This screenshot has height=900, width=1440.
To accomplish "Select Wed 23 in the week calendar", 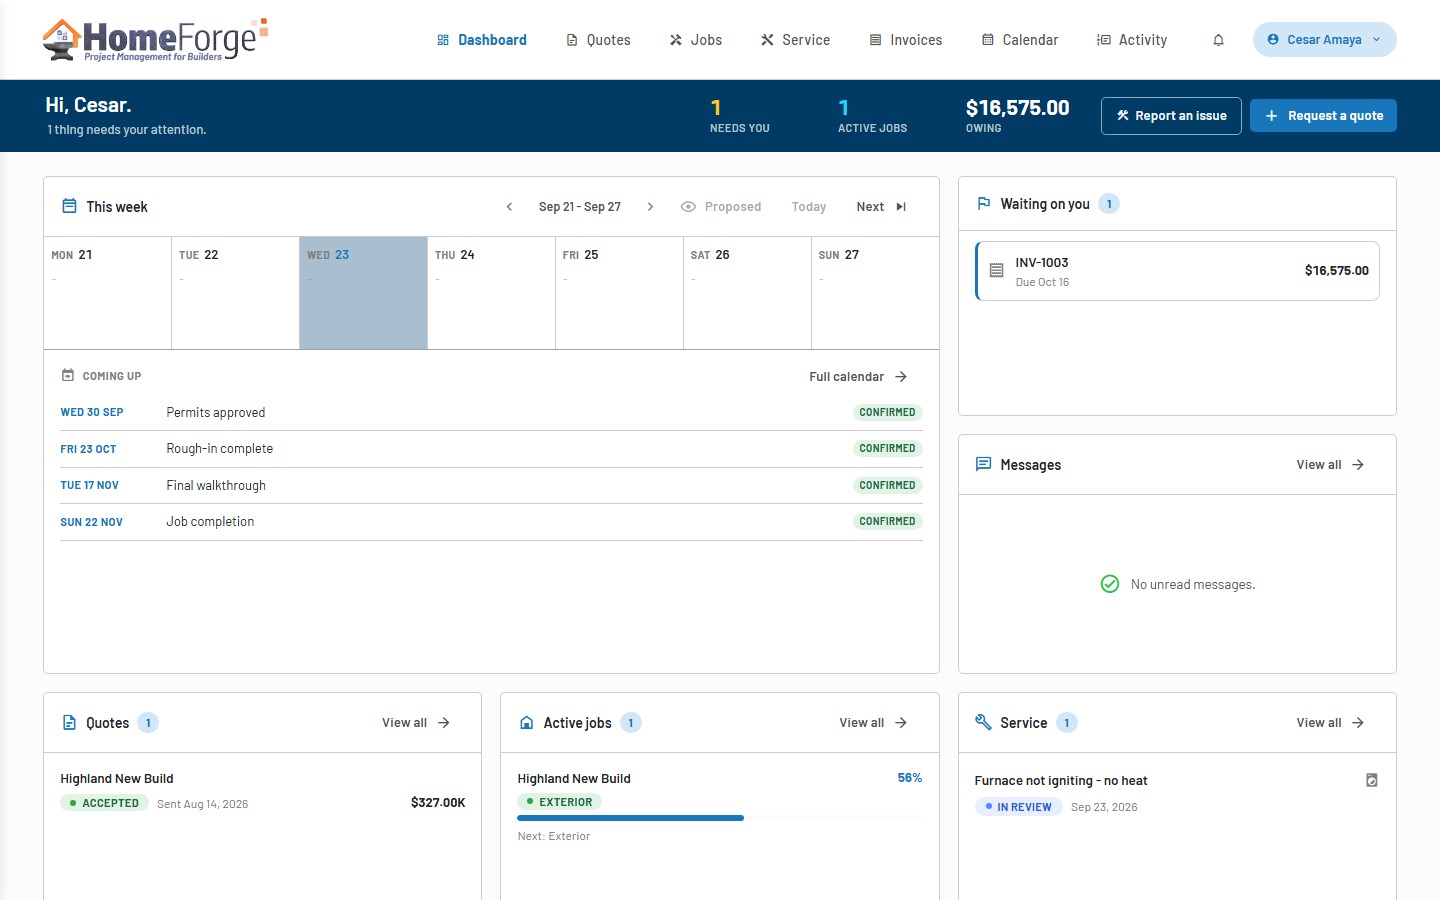I will (363, 293).
